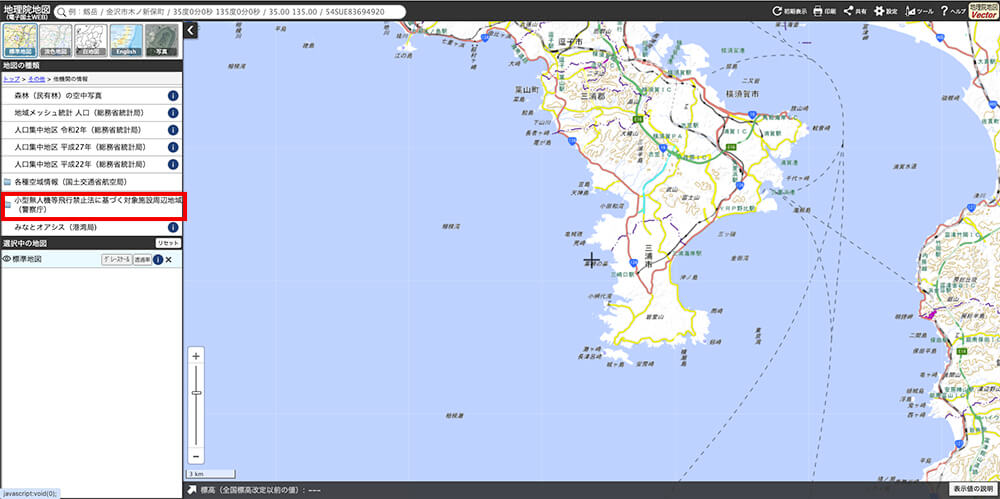Image resolution: width=1000 pixels, height=499 pixels.
Task: Collapse the left sidebar panel
Action: pos(191,31)
